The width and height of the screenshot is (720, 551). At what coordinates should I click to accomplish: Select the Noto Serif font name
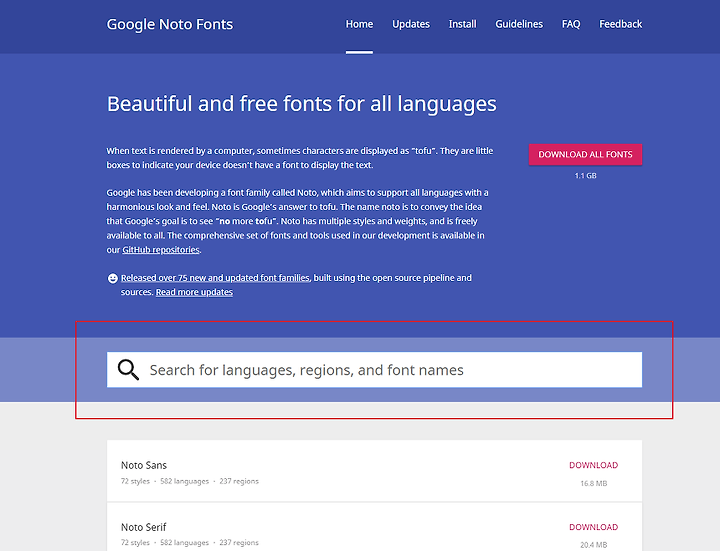pos(144,527)
